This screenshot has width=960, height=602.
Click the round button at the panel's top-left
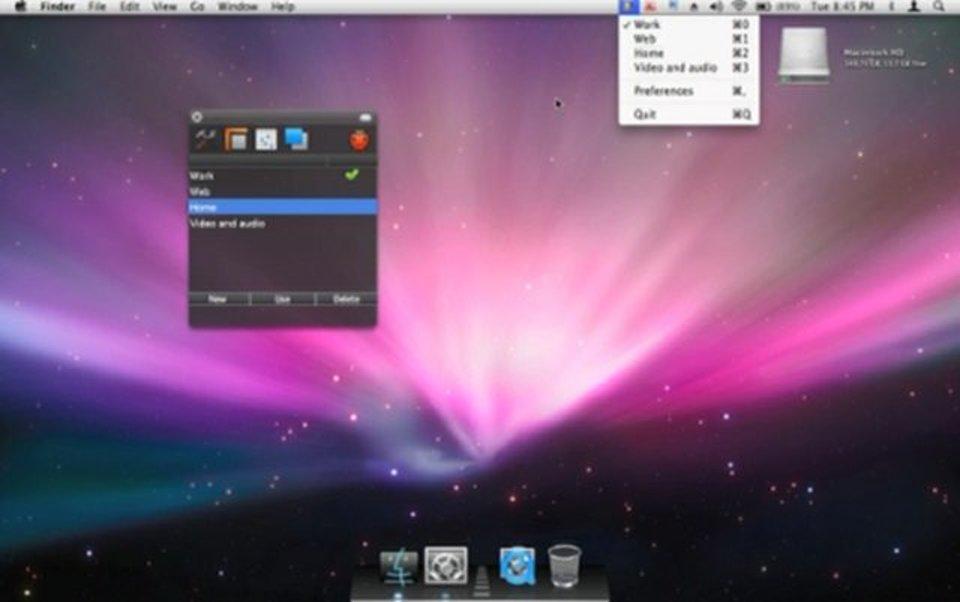(197, 117)
